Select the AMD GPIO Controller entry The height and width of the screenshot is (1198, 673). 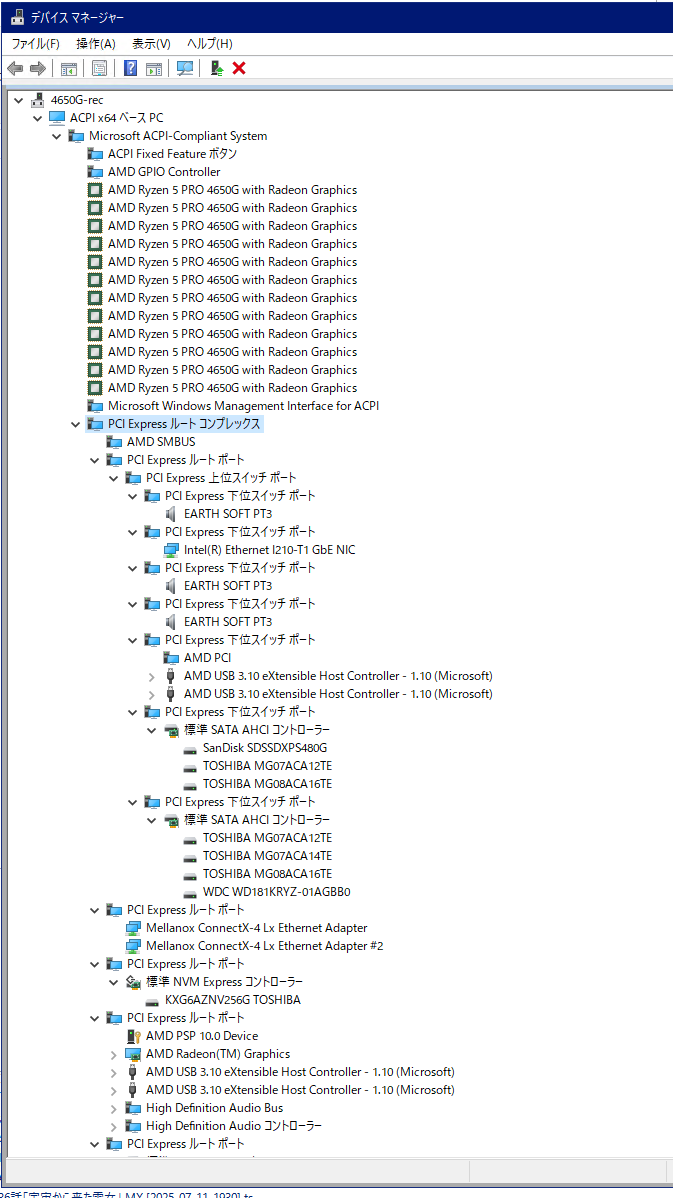tap(163, 172)
